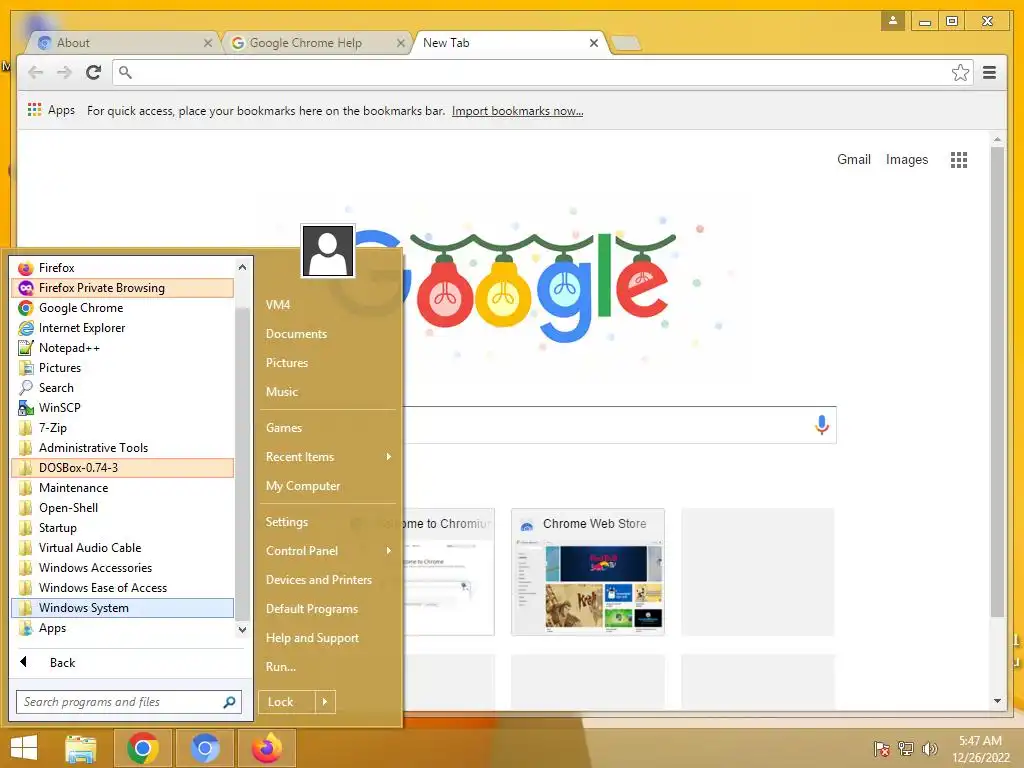Open the Images link
The image size is (1024, 768).
(x=906, y=160)
